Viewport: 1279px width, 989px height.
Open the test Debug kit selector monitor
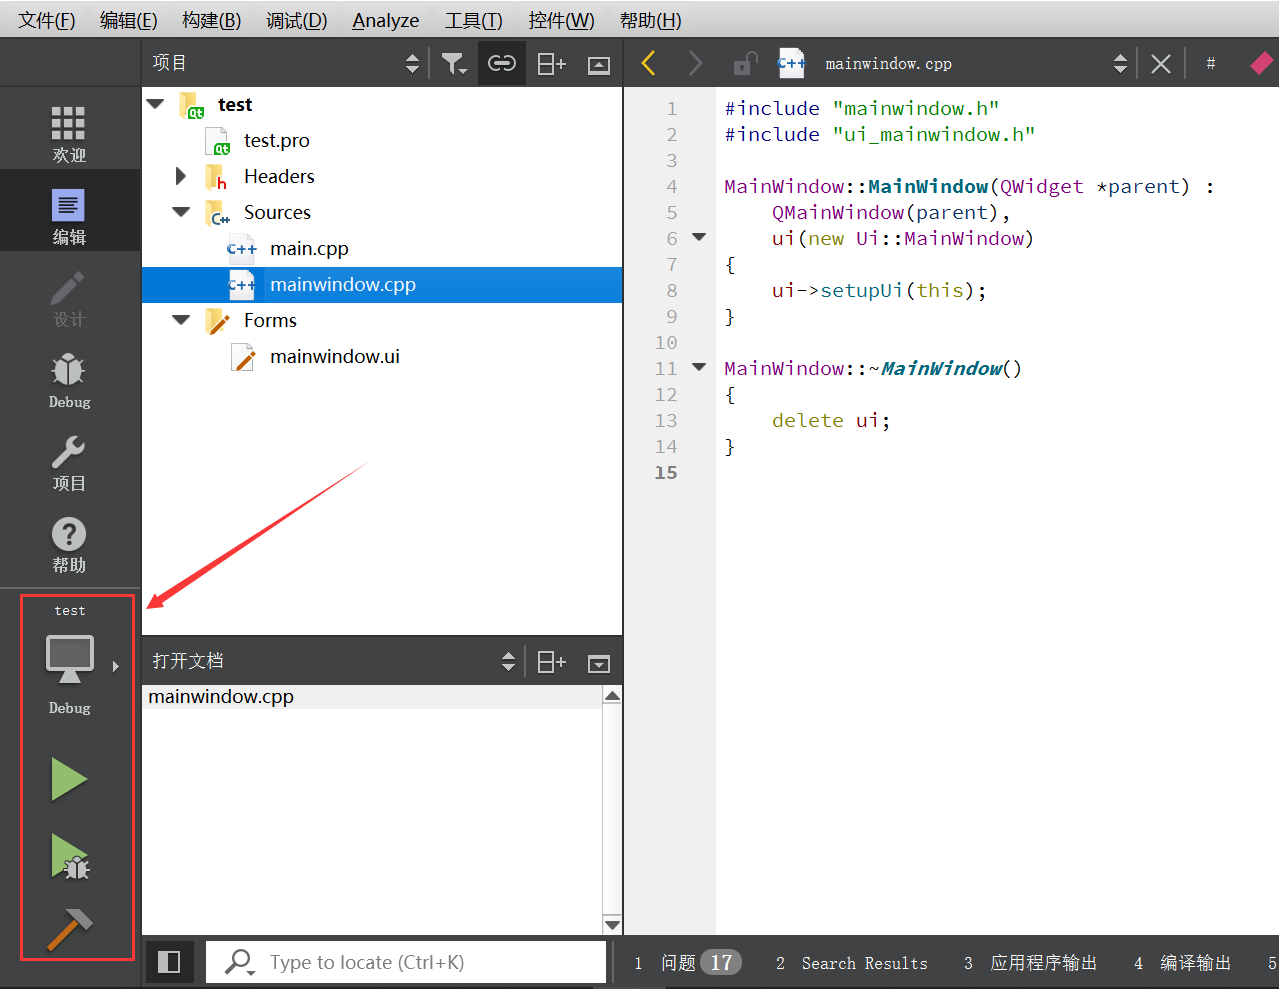click(x=70, y=660)
